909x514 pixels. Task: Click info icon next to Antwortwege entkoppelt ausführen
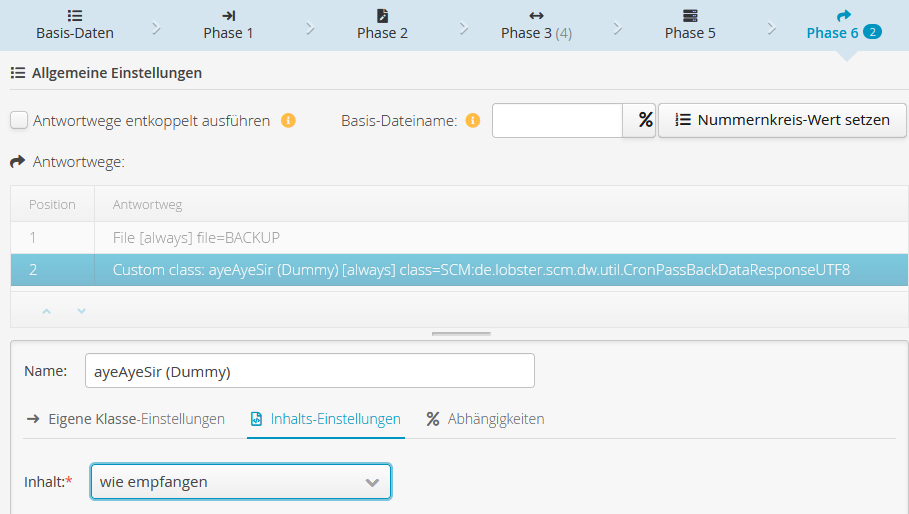click(288, 121)
